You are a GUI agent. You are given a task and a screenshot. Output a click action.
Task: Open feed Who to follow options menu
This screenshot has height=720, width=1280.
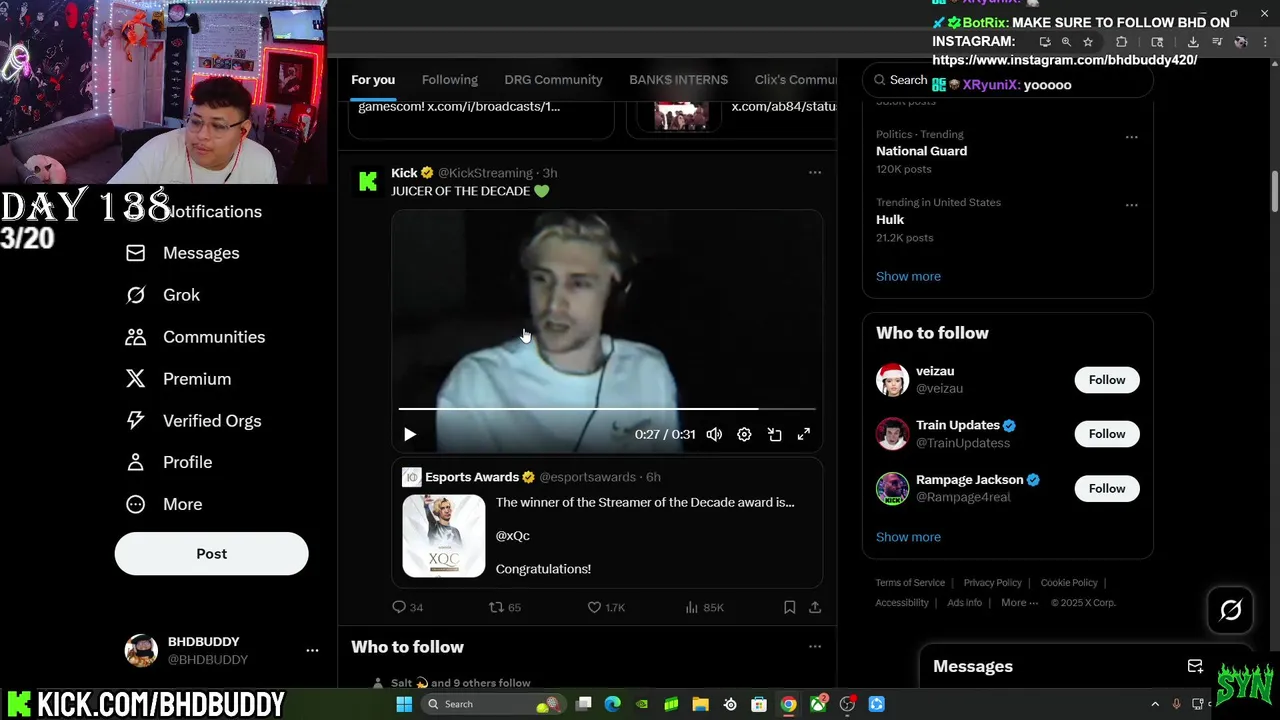coord(815,647)
